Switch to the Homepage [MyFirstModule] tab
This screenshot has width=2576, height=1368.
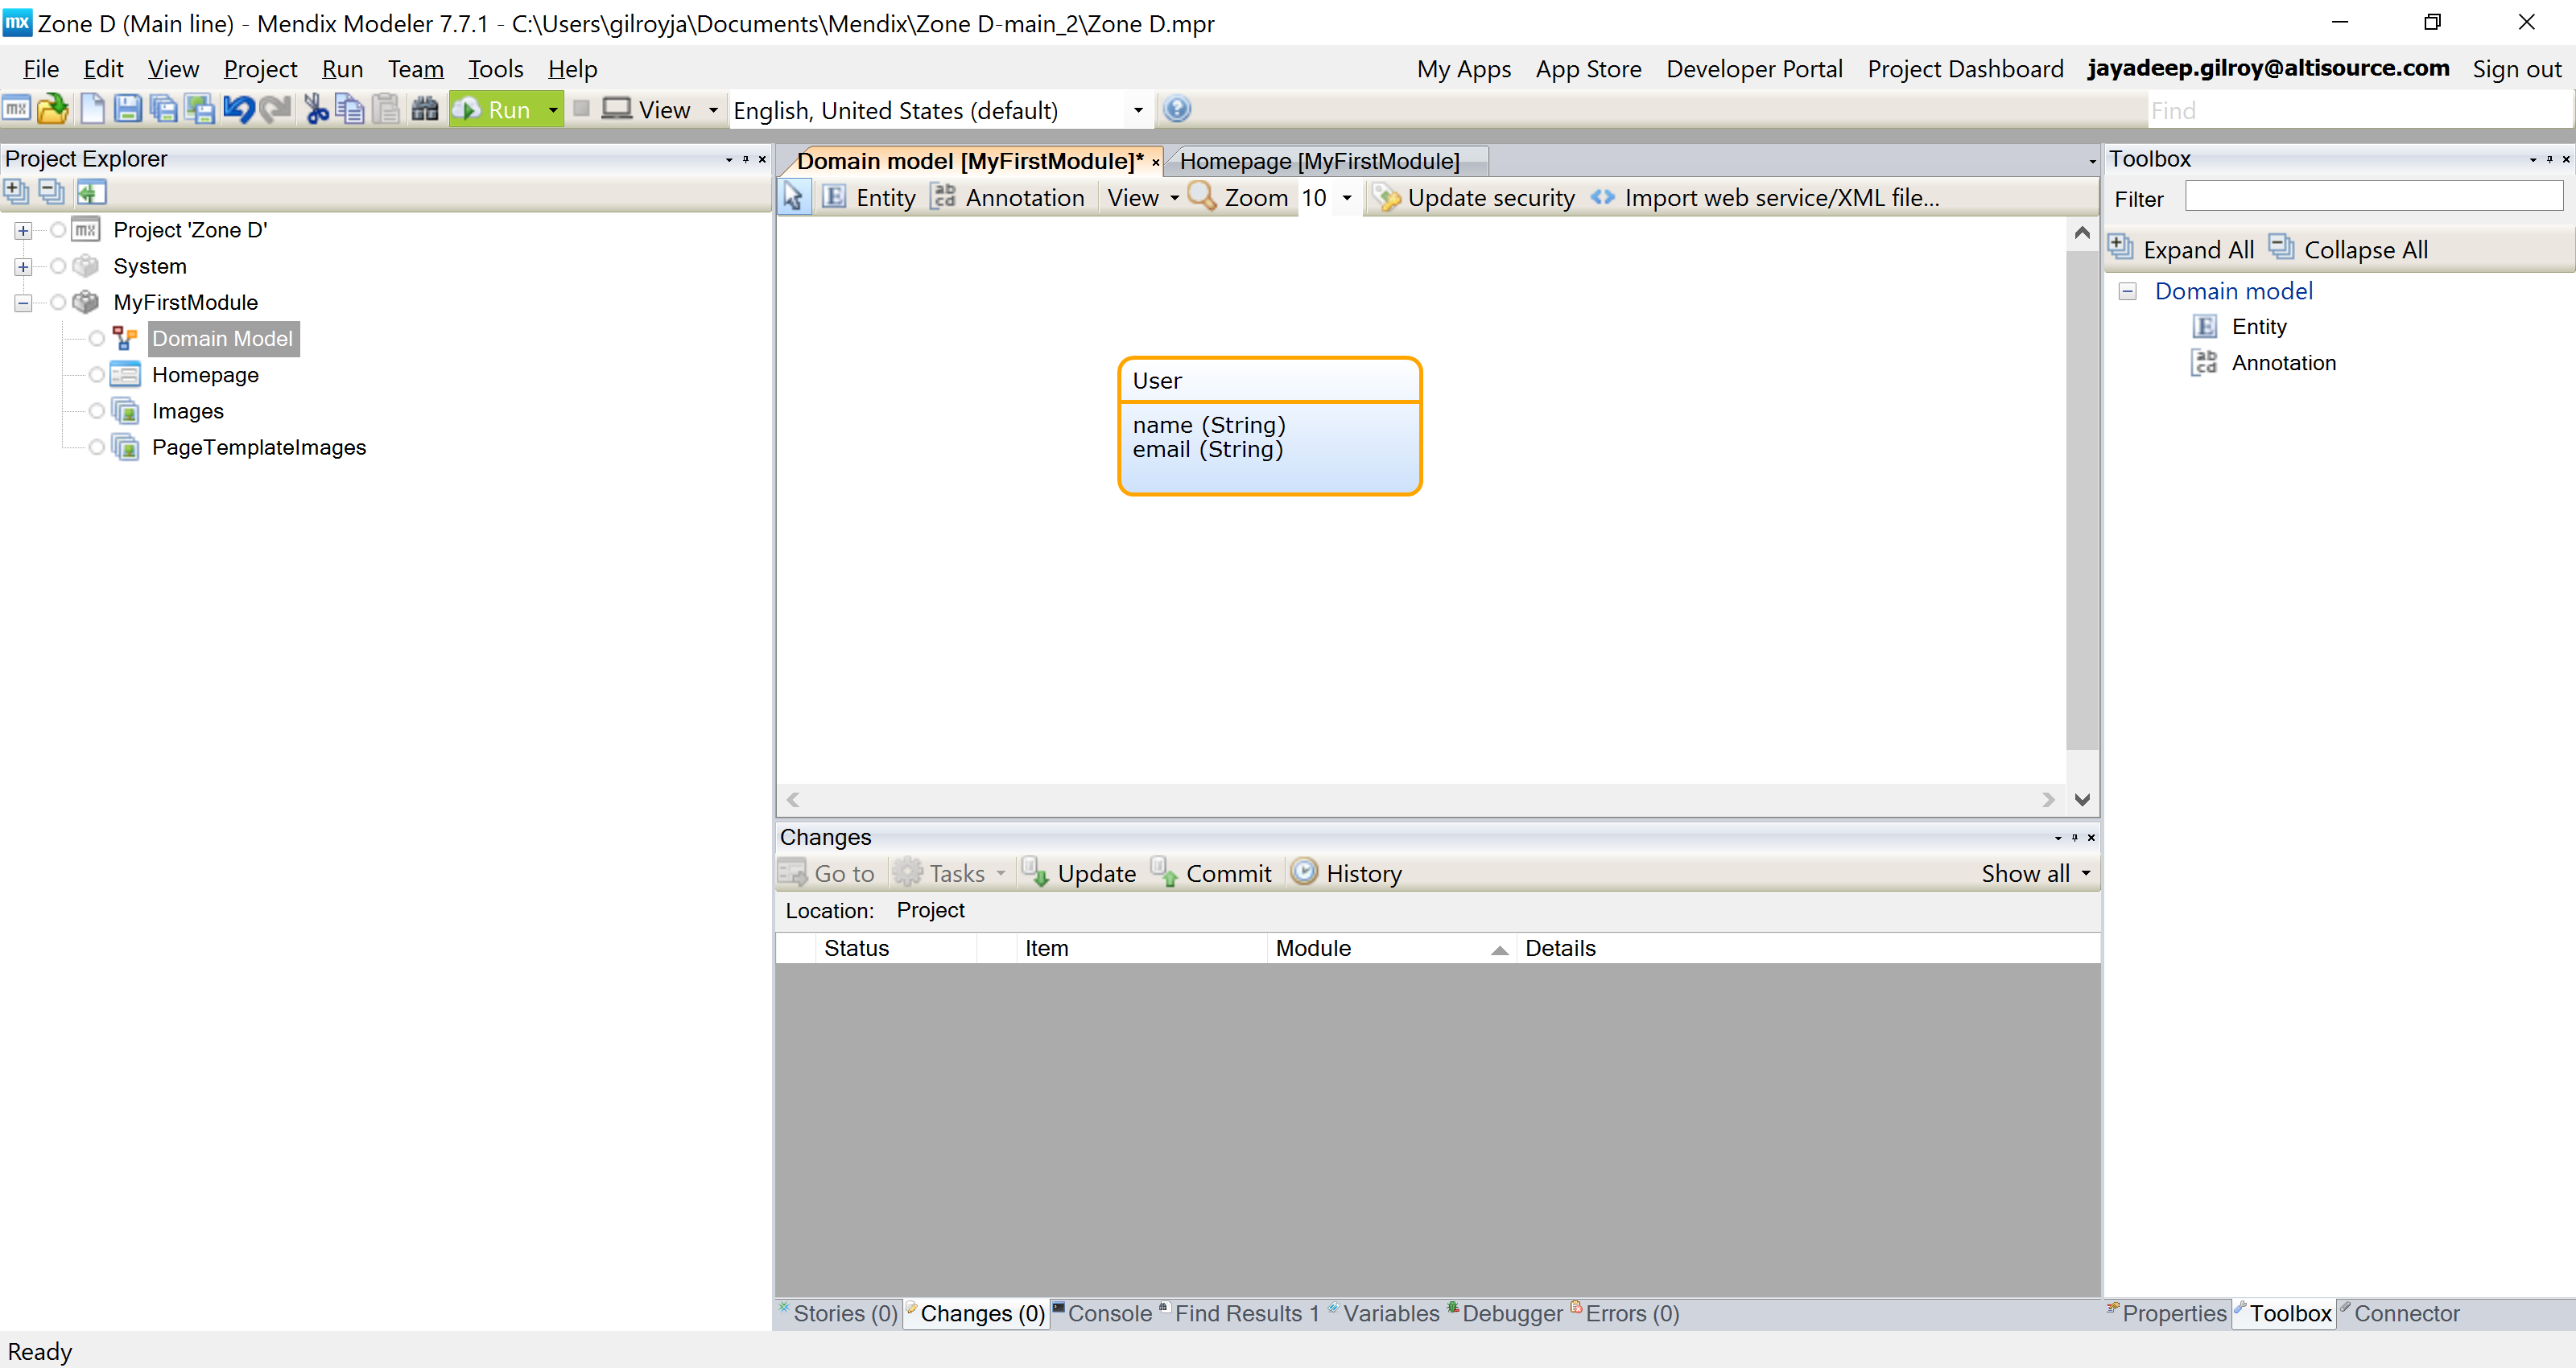[1319, 161]
